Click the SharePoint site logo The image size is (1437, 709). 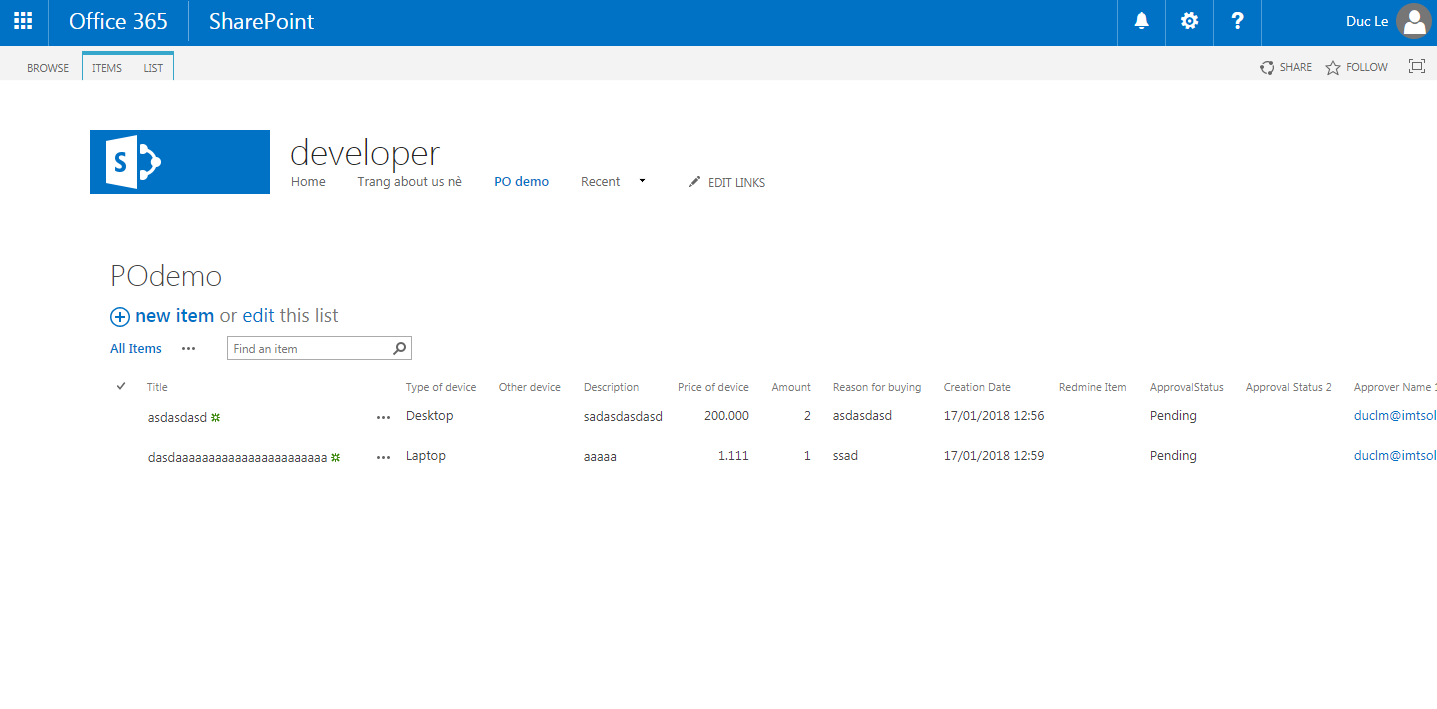180,162
